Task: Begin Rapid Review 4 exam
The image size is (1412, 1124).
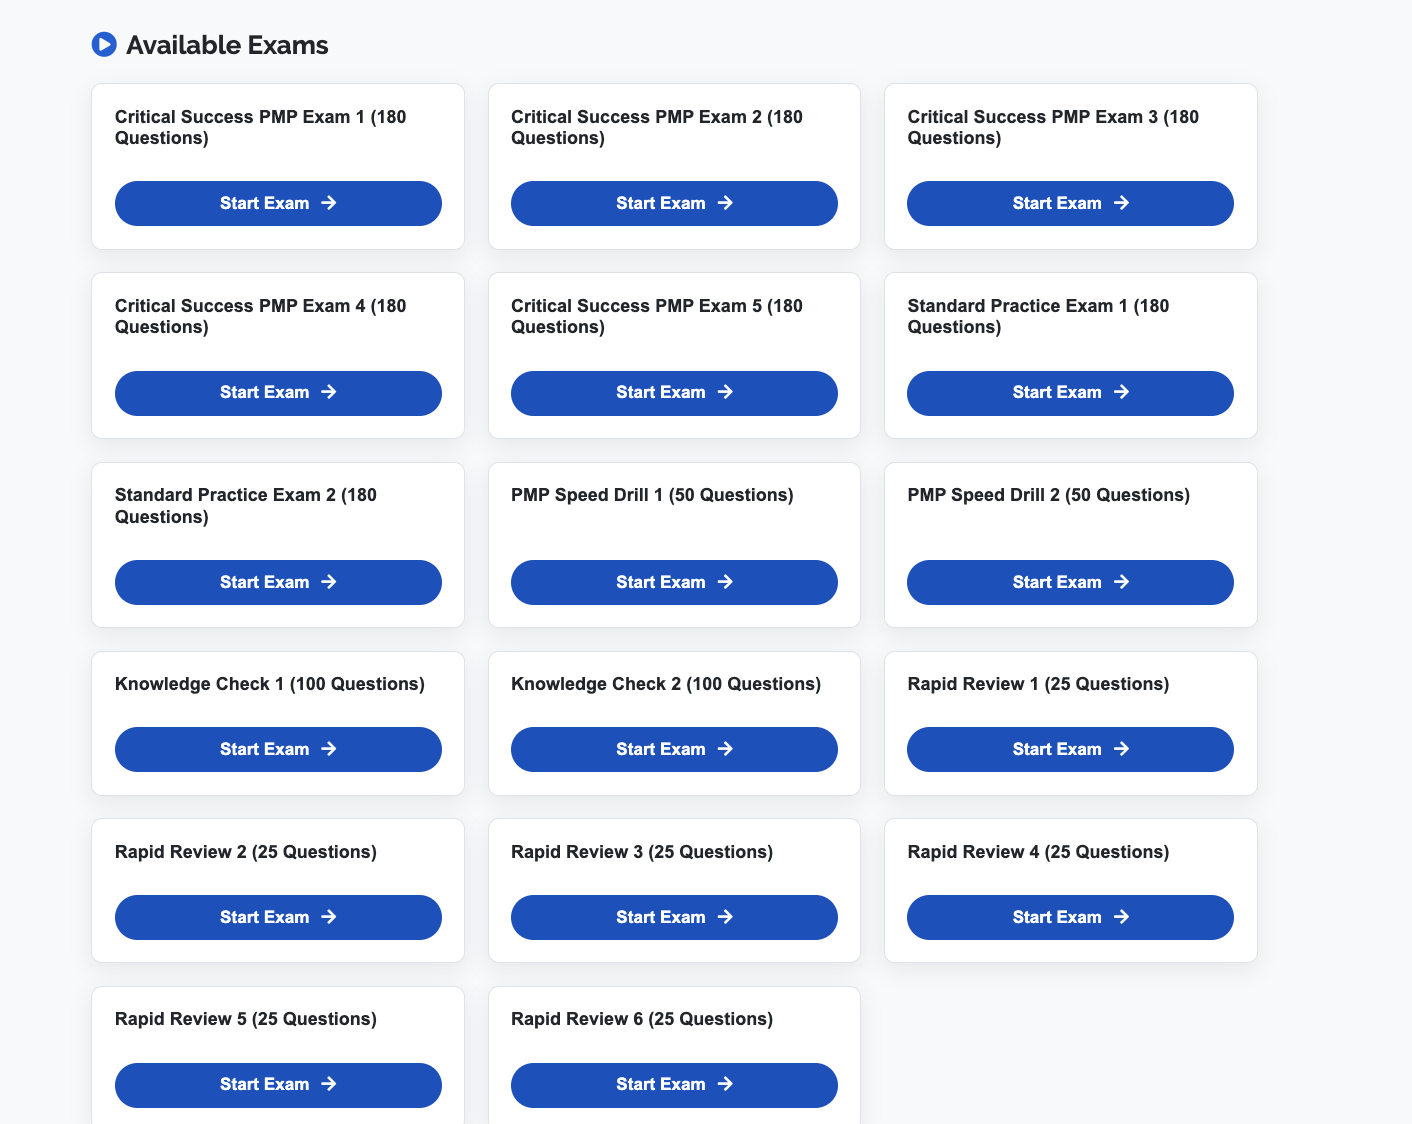Action: tap(1070, 917)
